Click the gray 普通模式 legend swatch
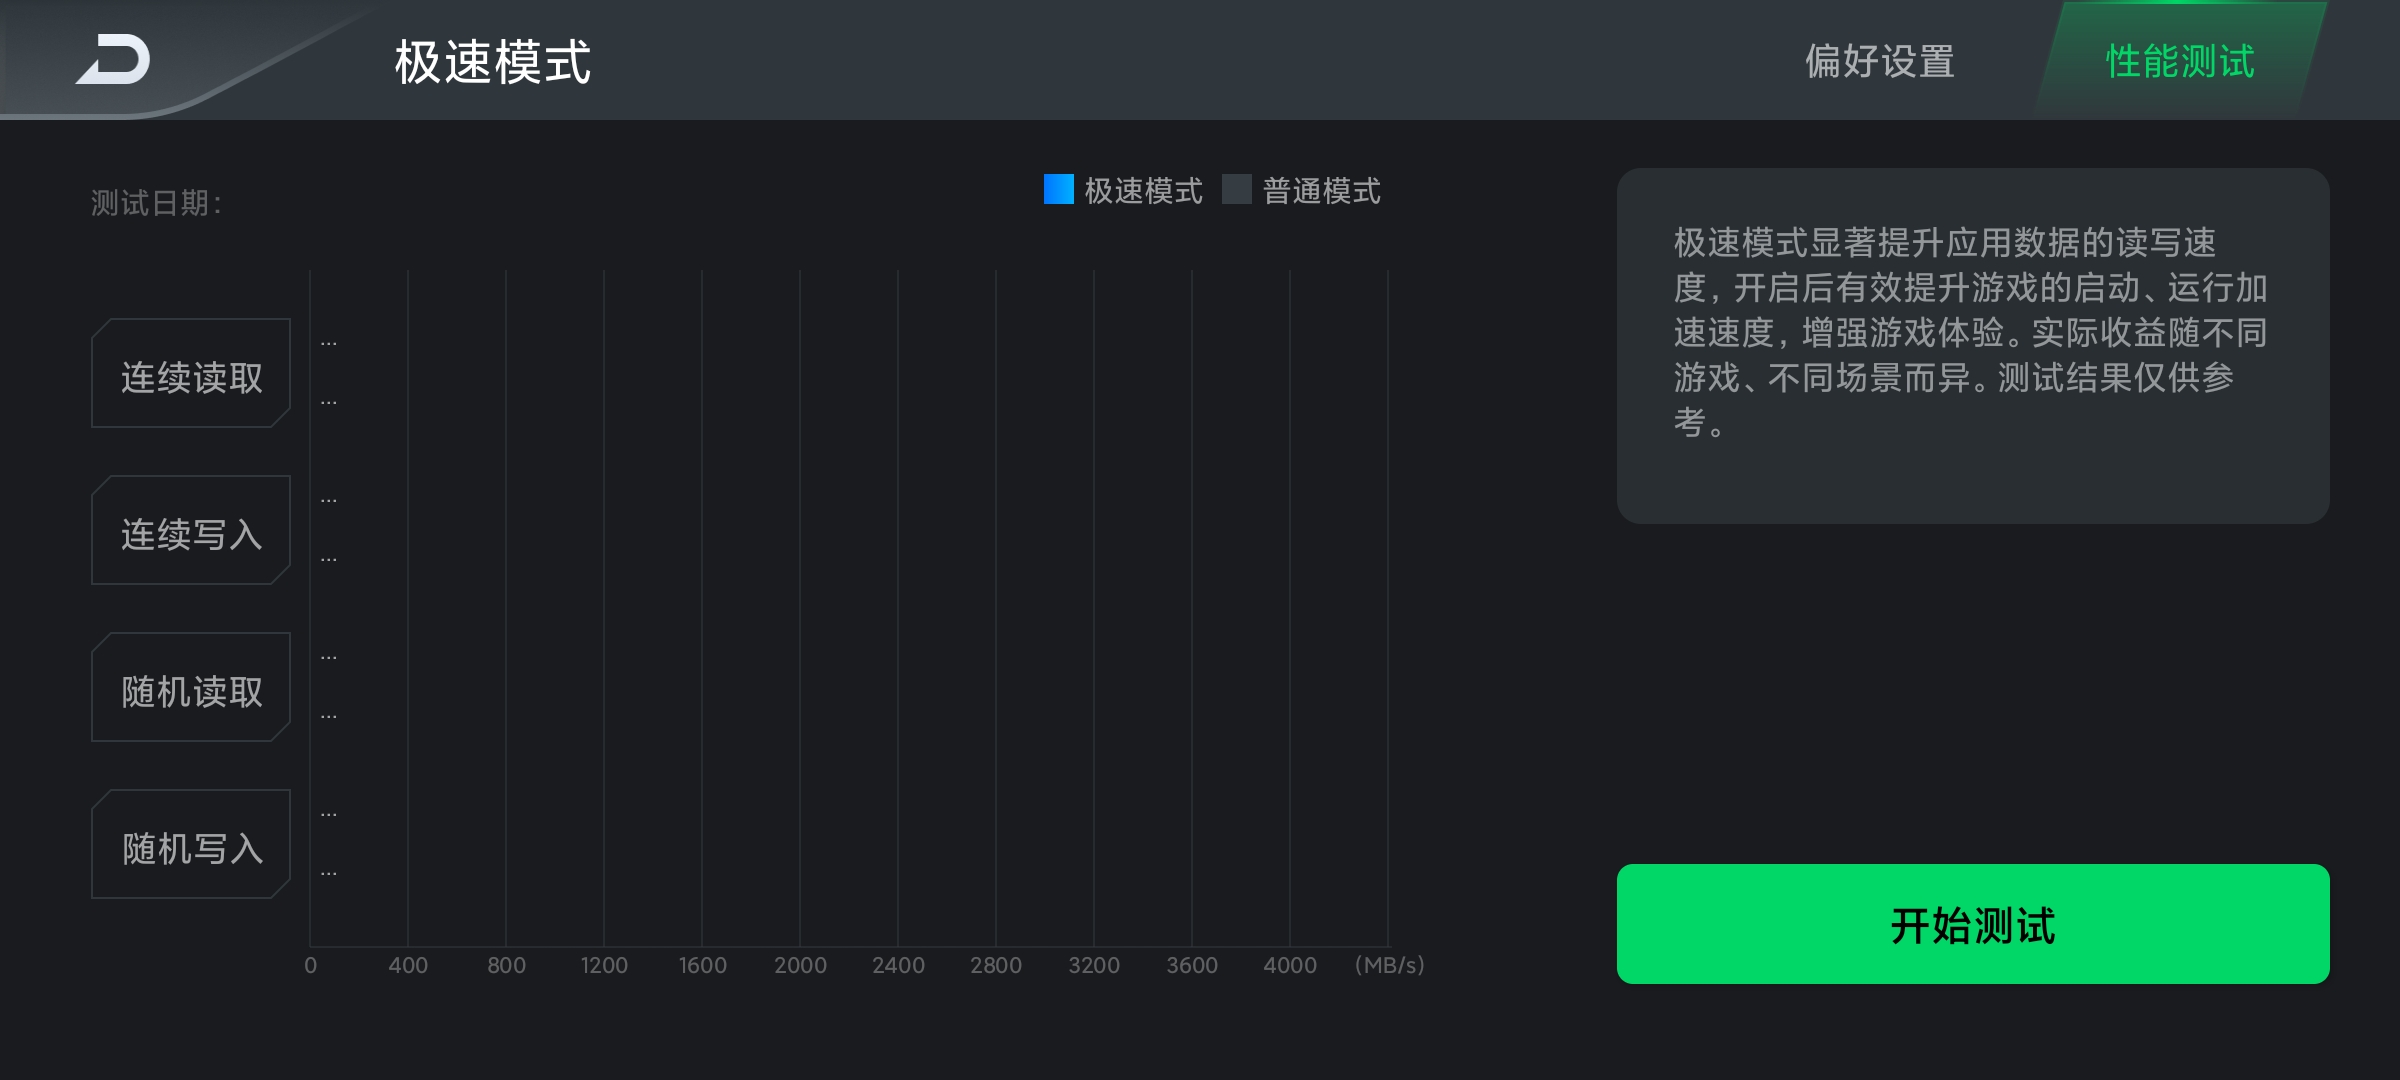 (x=1237, y=189)
